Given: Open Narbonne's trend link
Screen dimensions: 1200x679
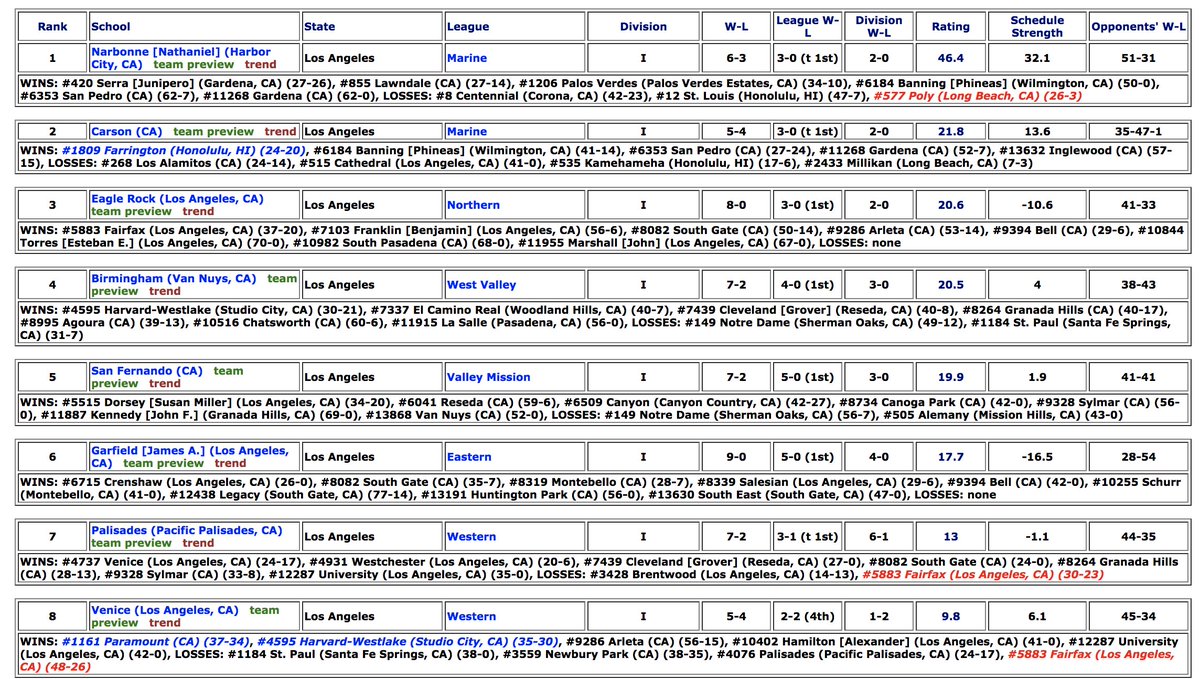Looking at the screenshot, I should click(261, 64).
